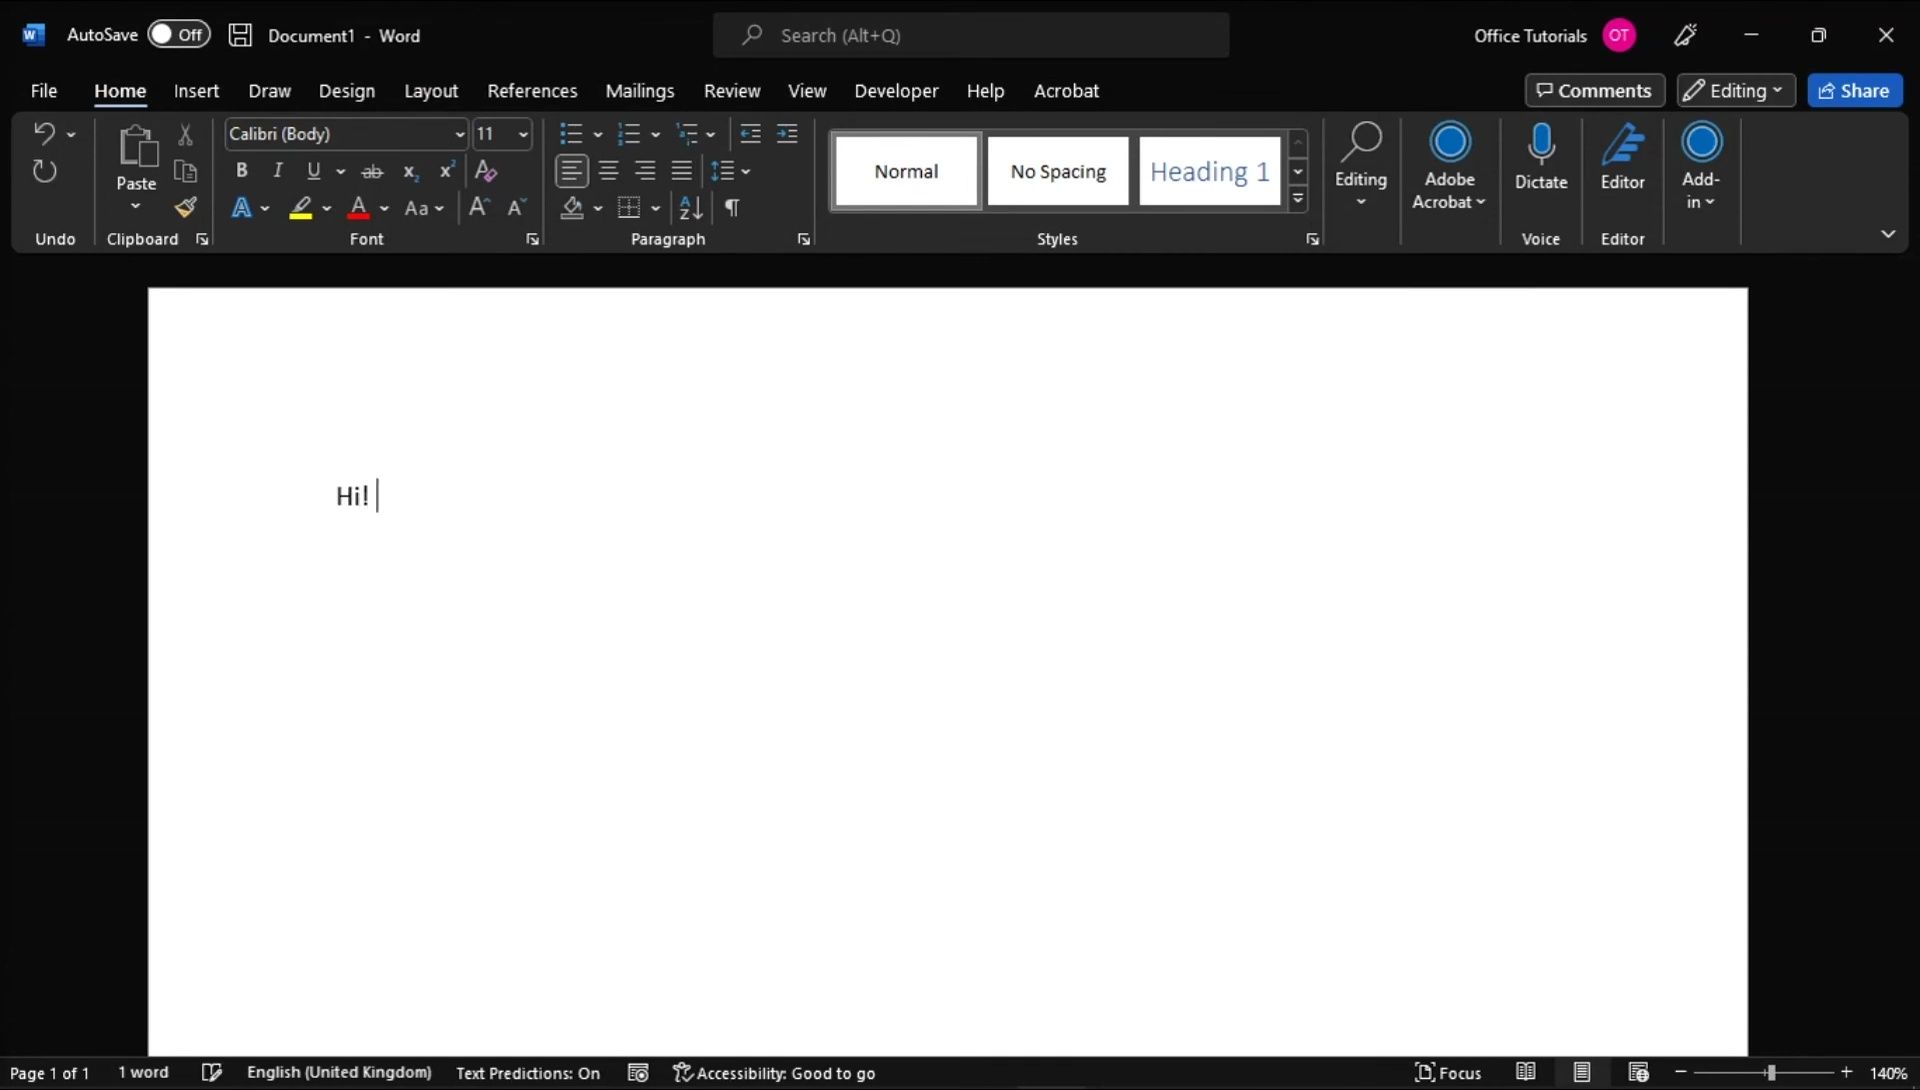Click the Undo arrow icon
The width and height of the screenshot is (1920, 1090).
pyautogui.click(x=44, y=133)
